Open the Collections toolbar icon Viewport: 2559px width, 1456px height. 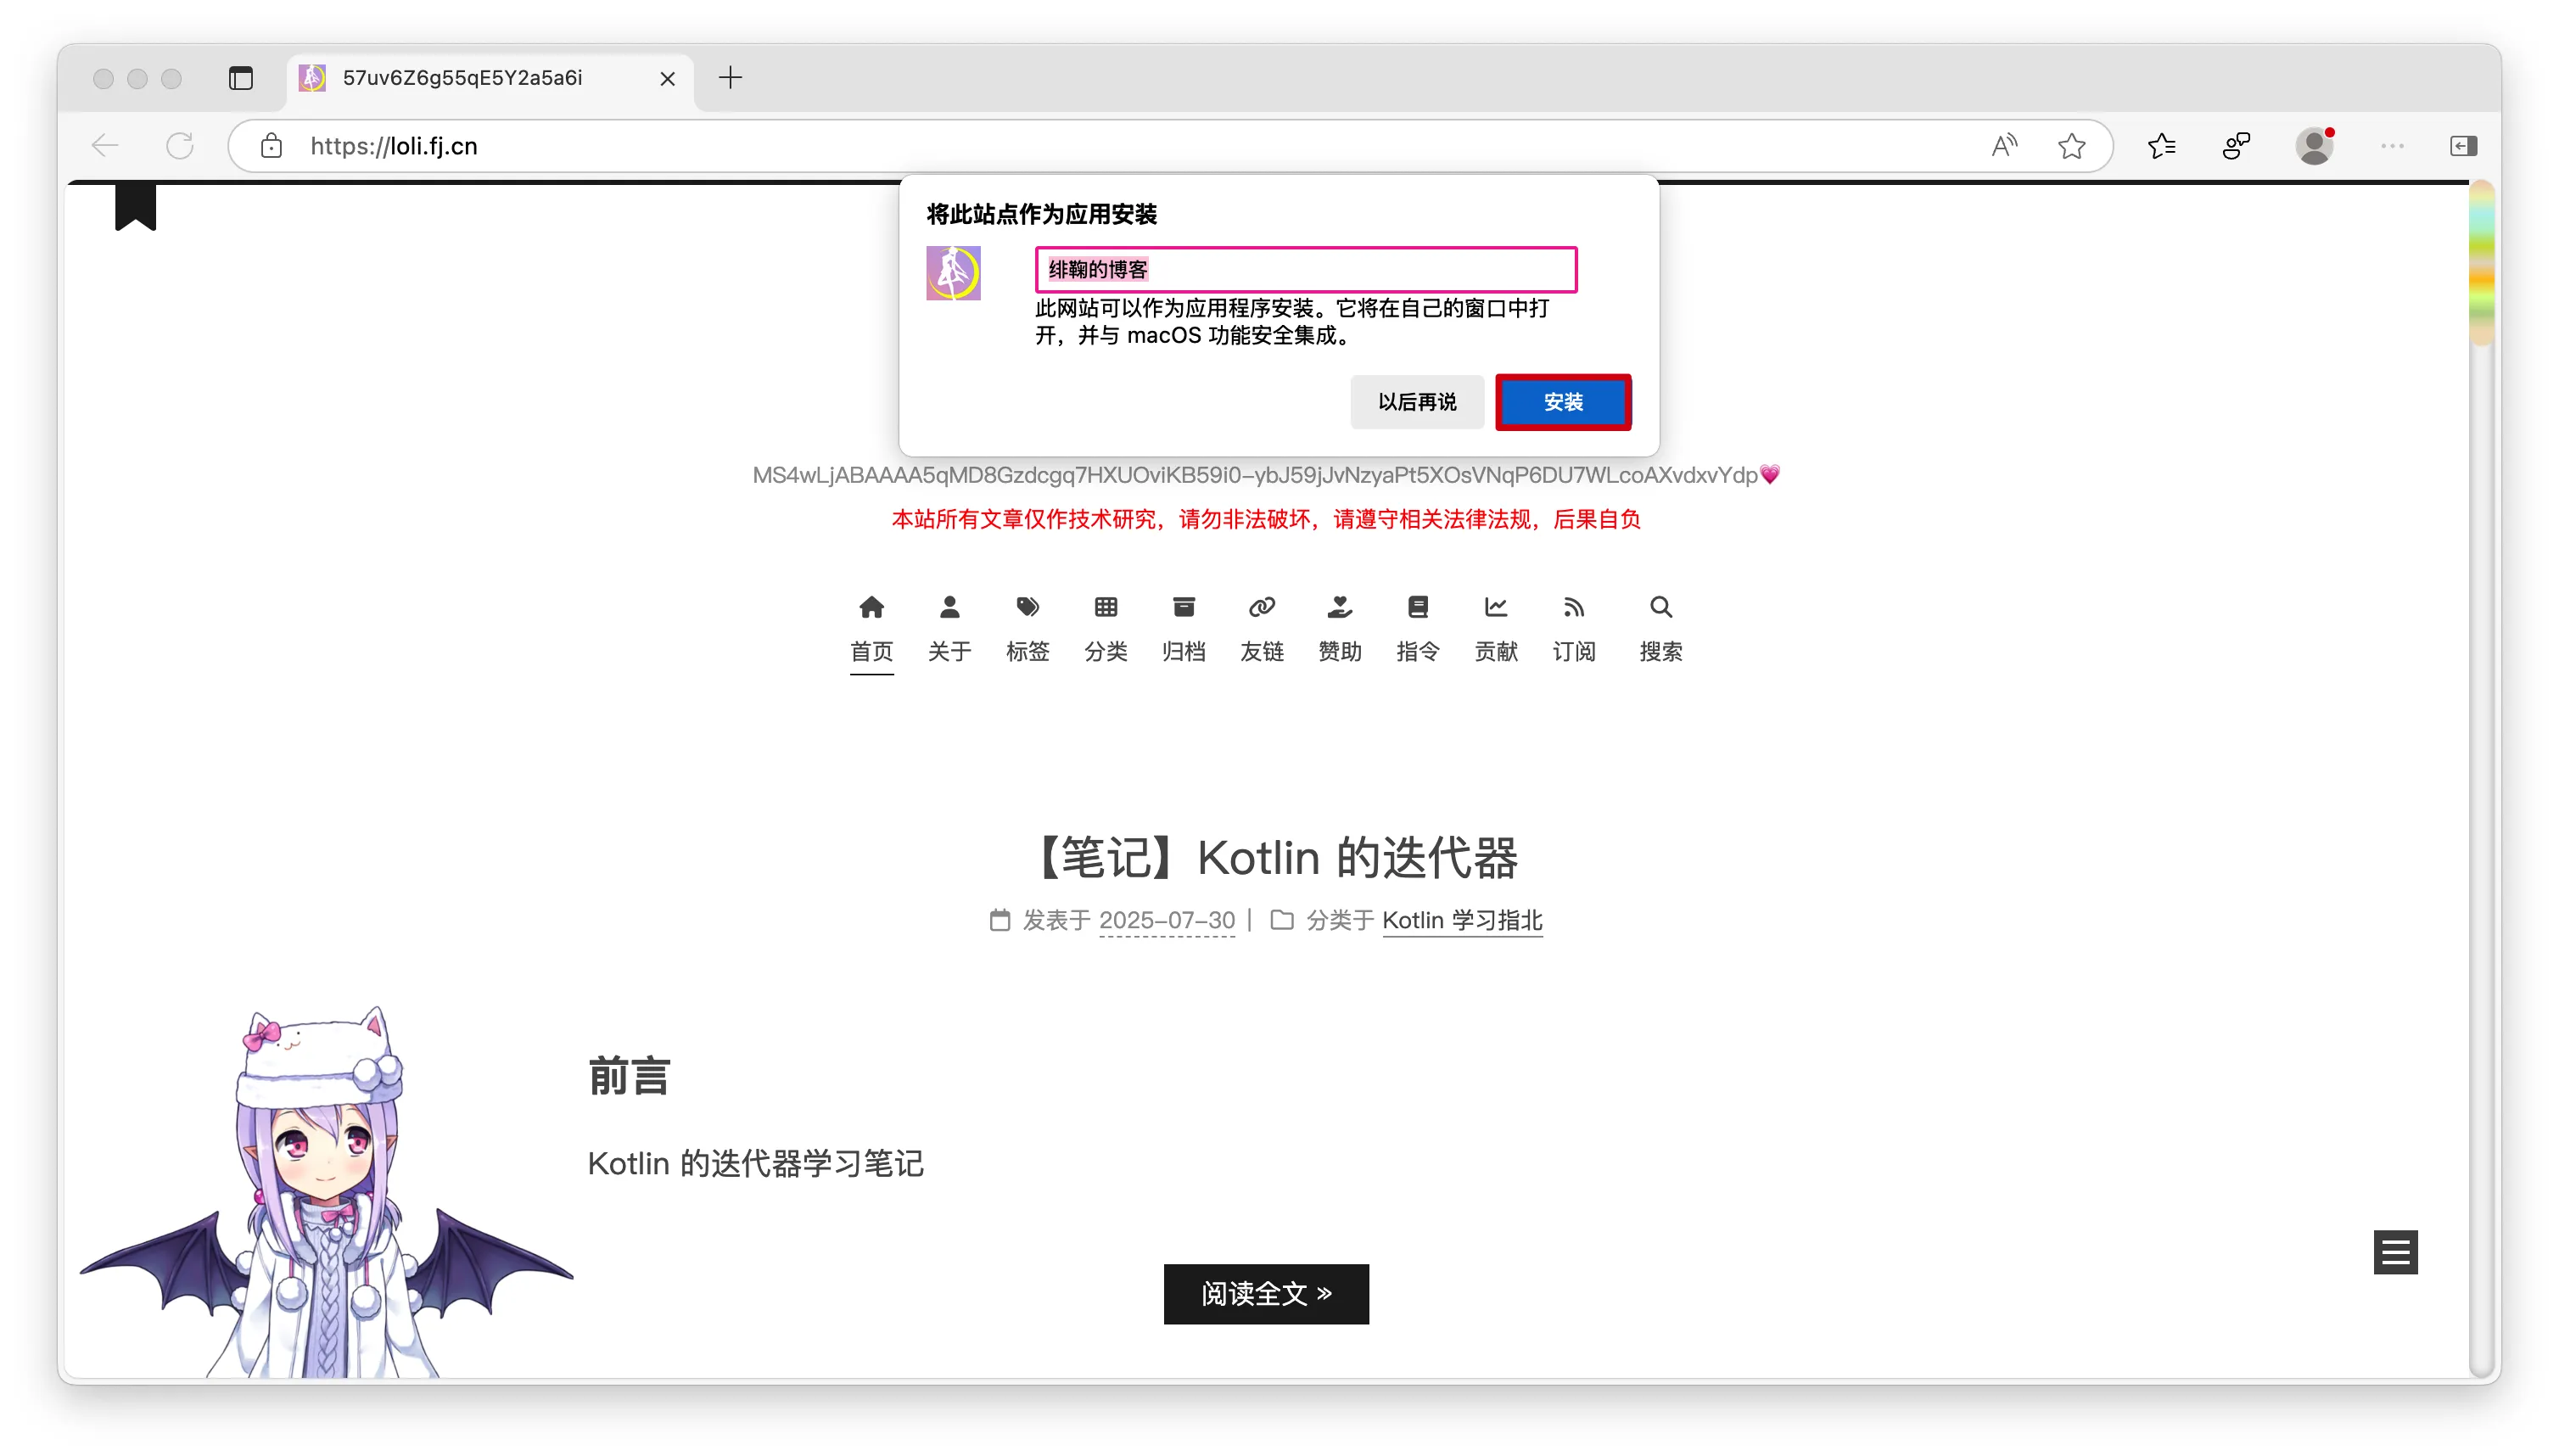point(2235,146)
